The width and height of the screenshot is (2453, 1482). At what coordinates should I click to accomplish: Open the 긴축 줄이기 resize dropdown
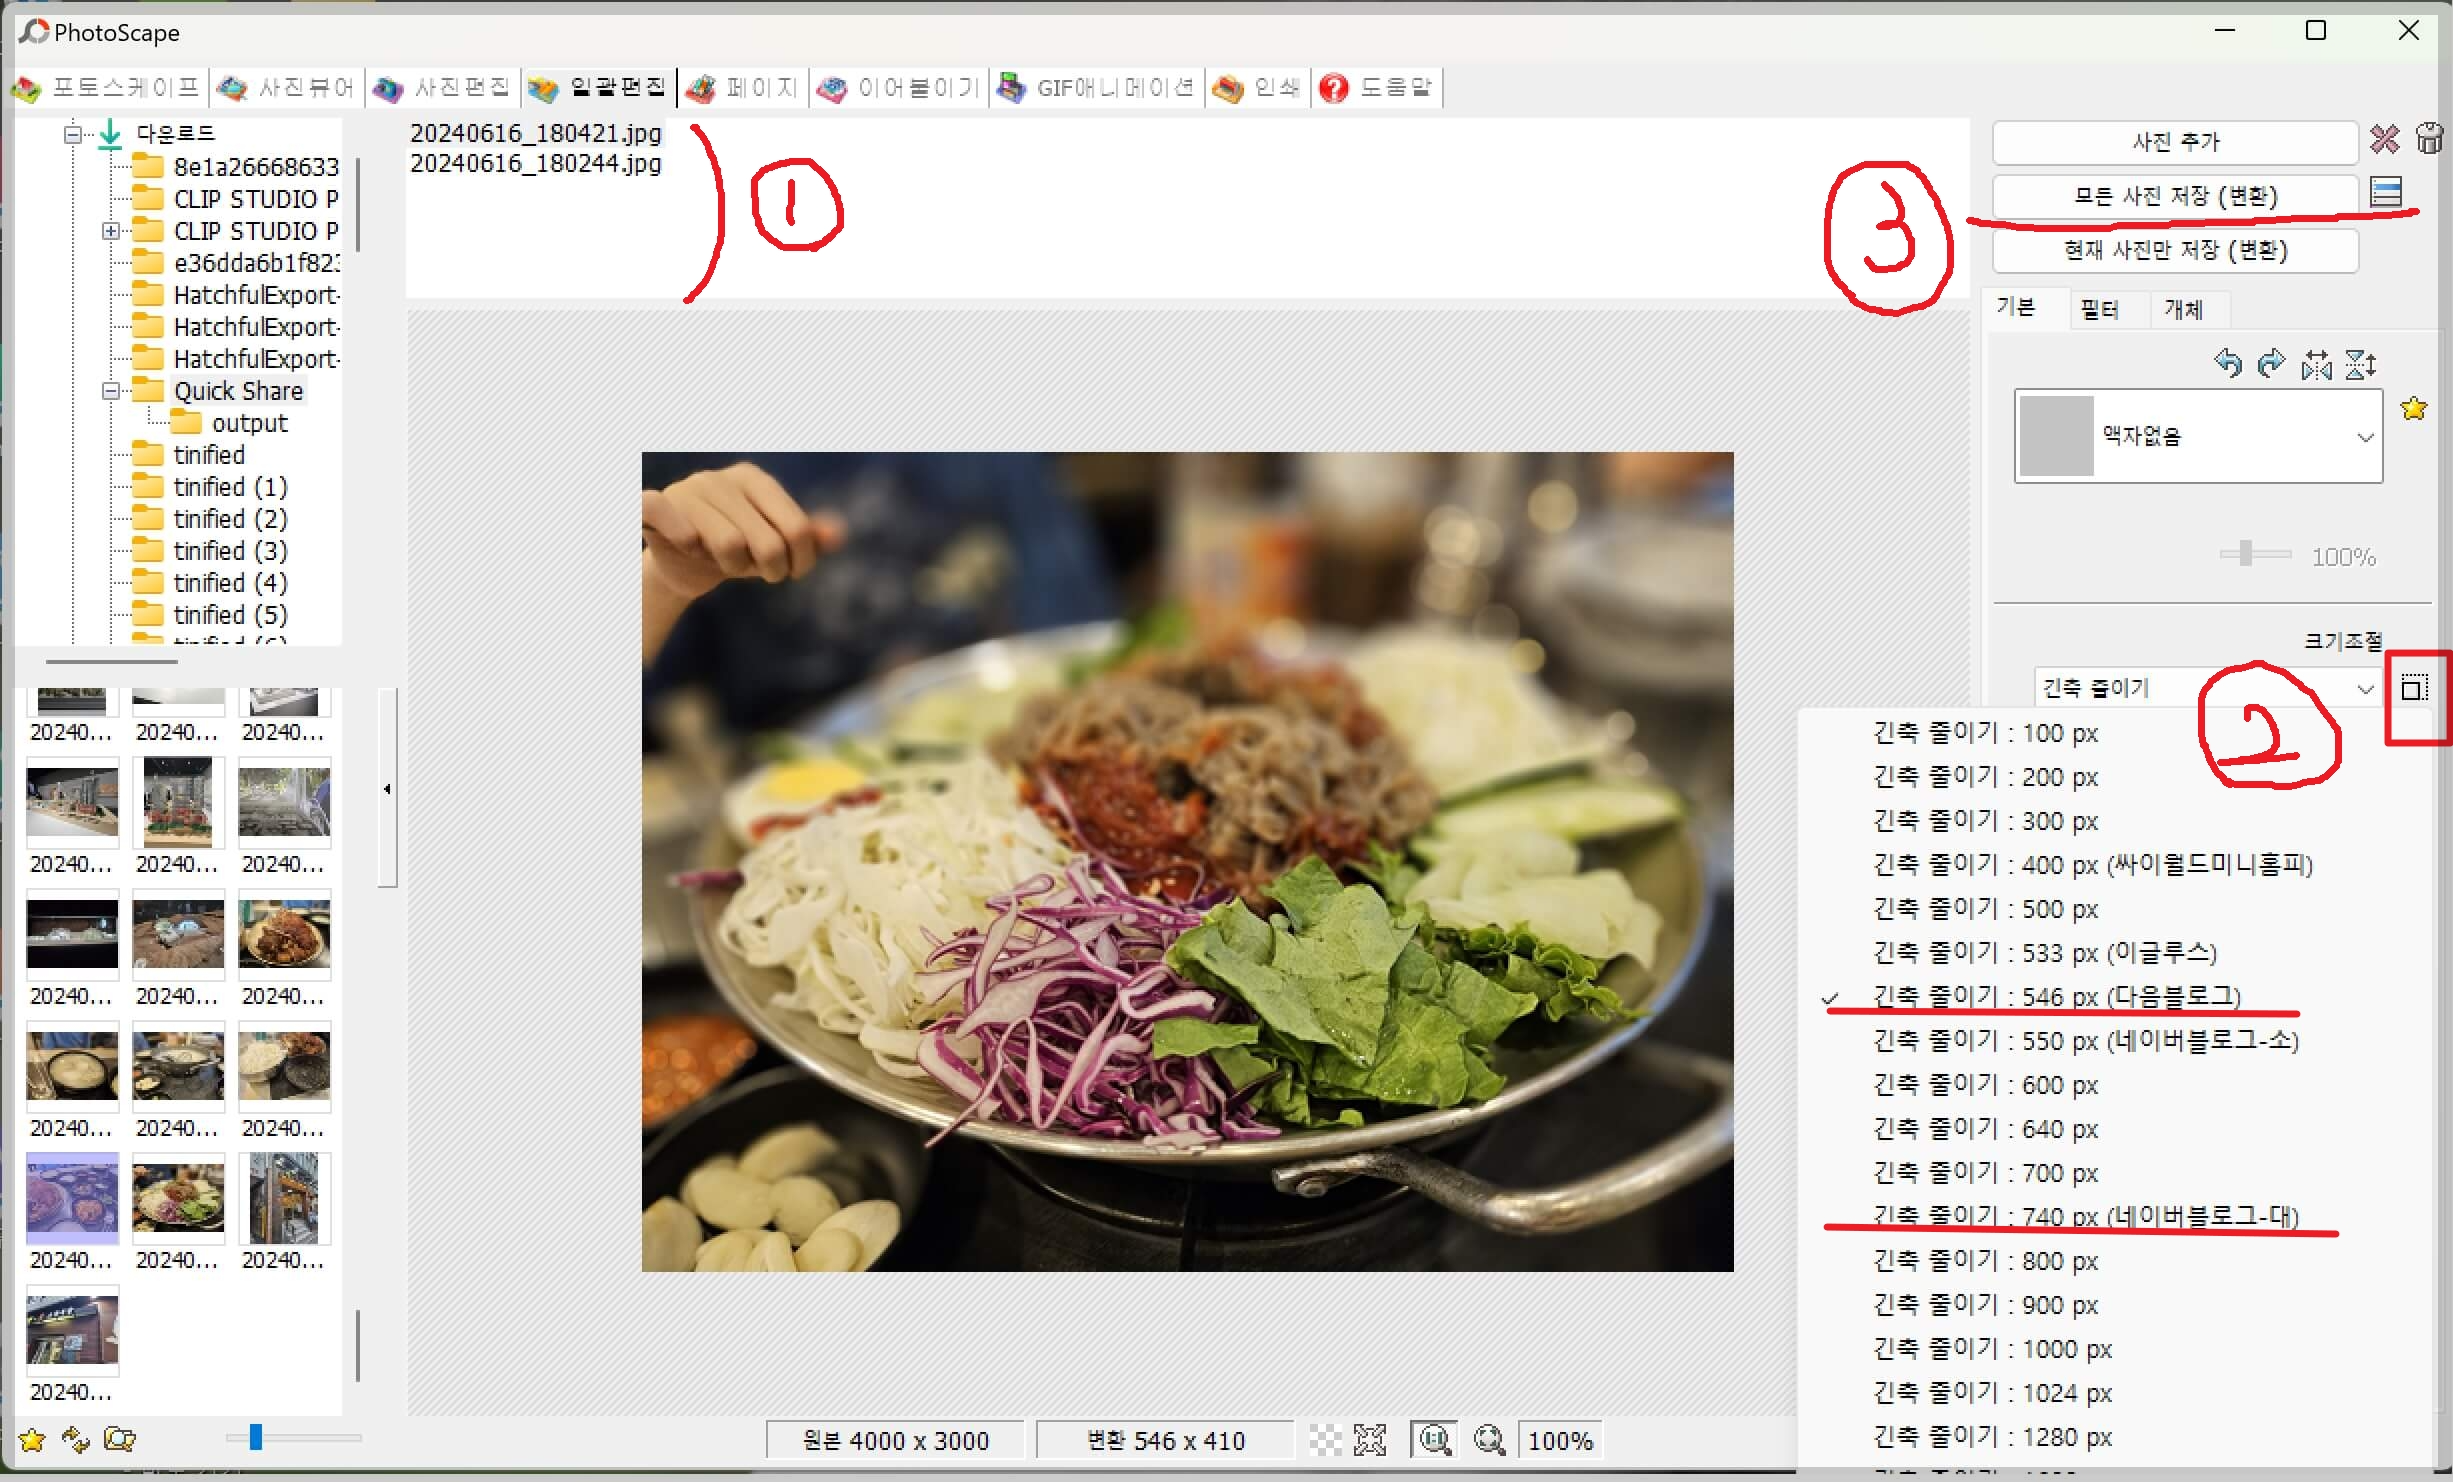[x=2364, y=689]
